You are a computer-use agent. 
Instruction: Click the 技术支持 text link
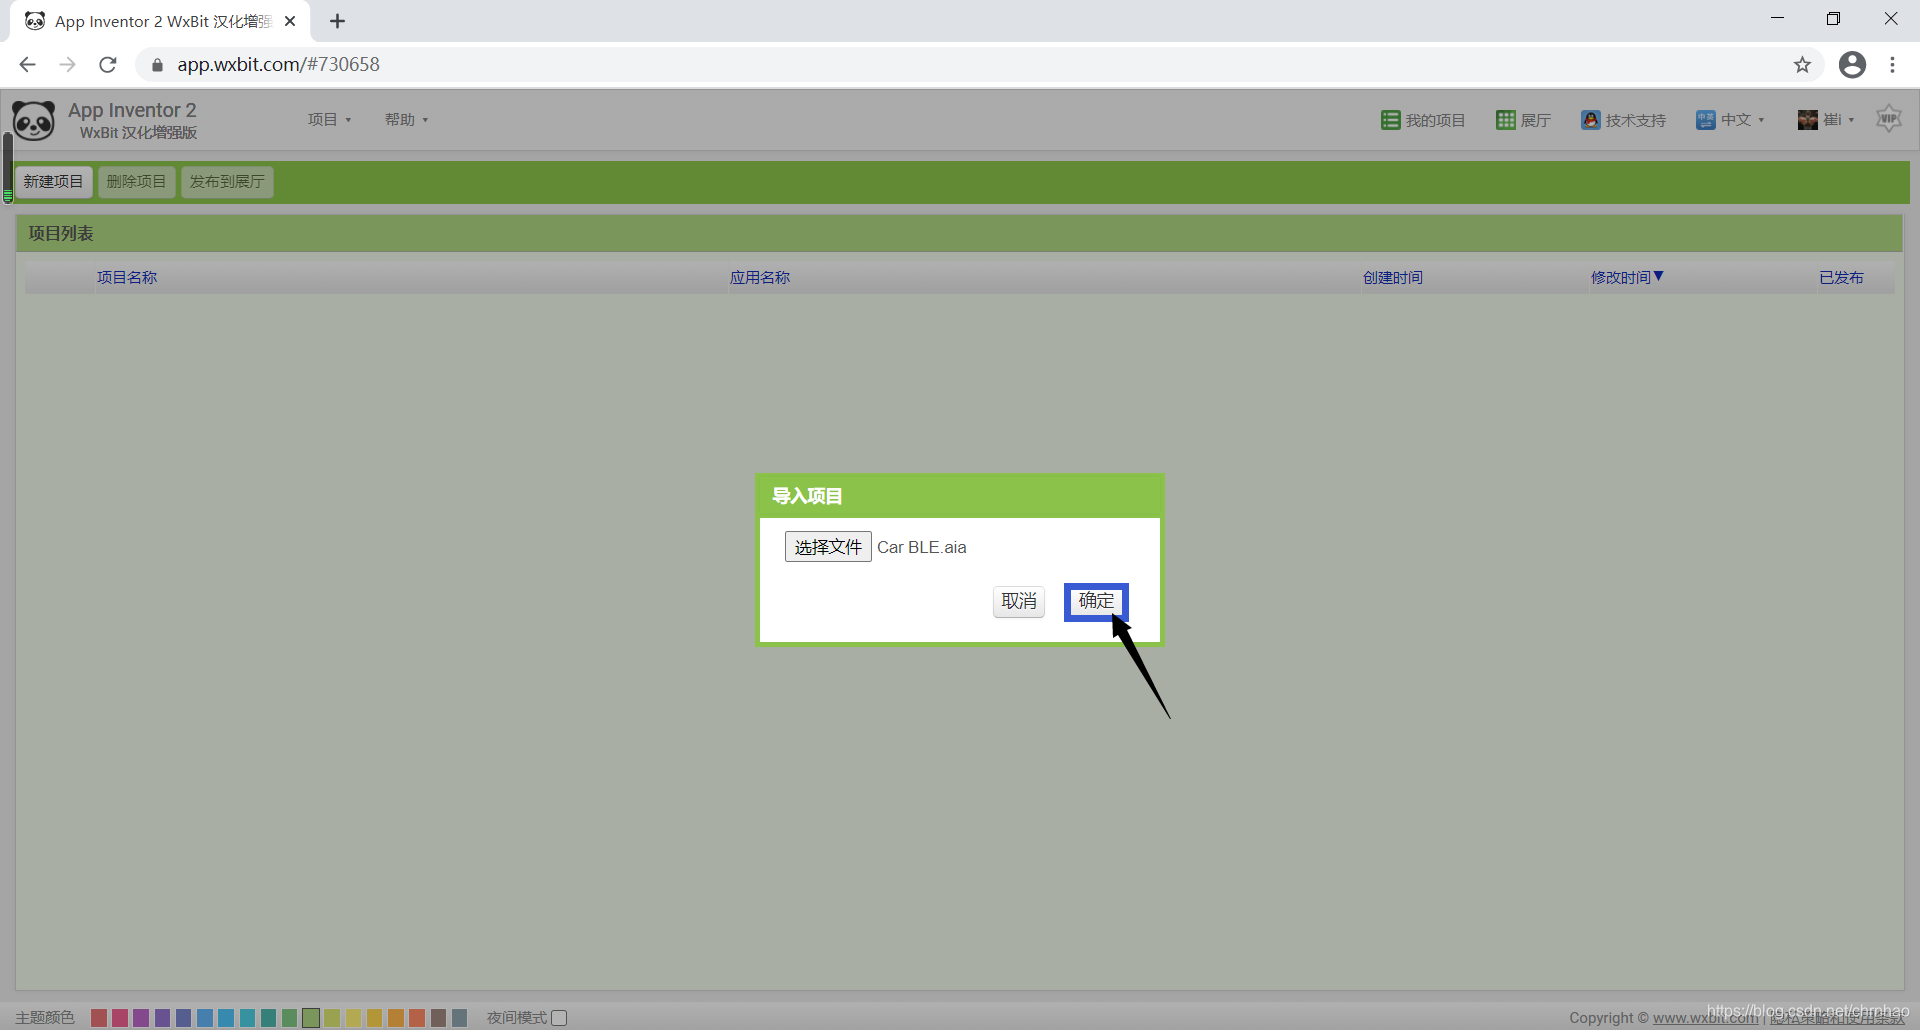(1636, 120)
